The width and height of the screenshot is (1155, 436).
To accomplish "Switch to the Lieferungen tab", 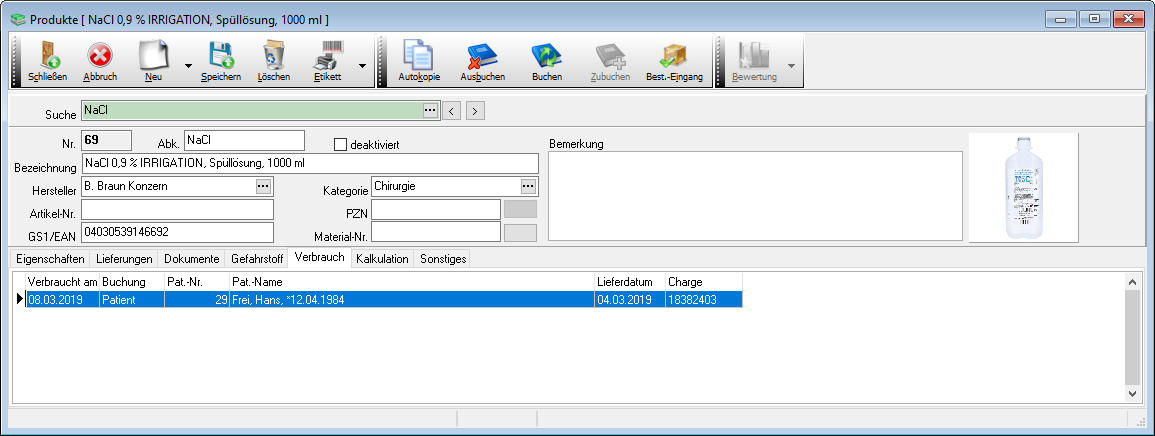I will click(x=124, y=259).
